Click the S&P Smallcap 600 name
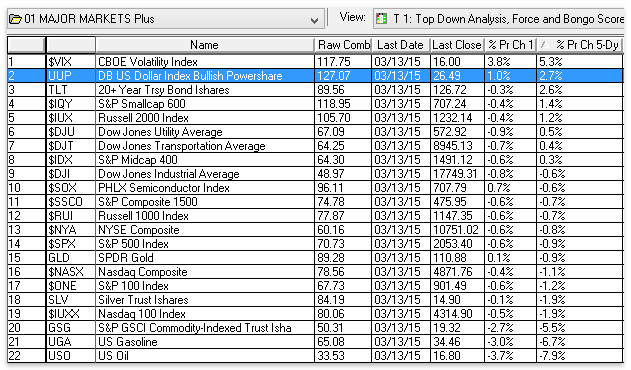 [x=142, y=104]
